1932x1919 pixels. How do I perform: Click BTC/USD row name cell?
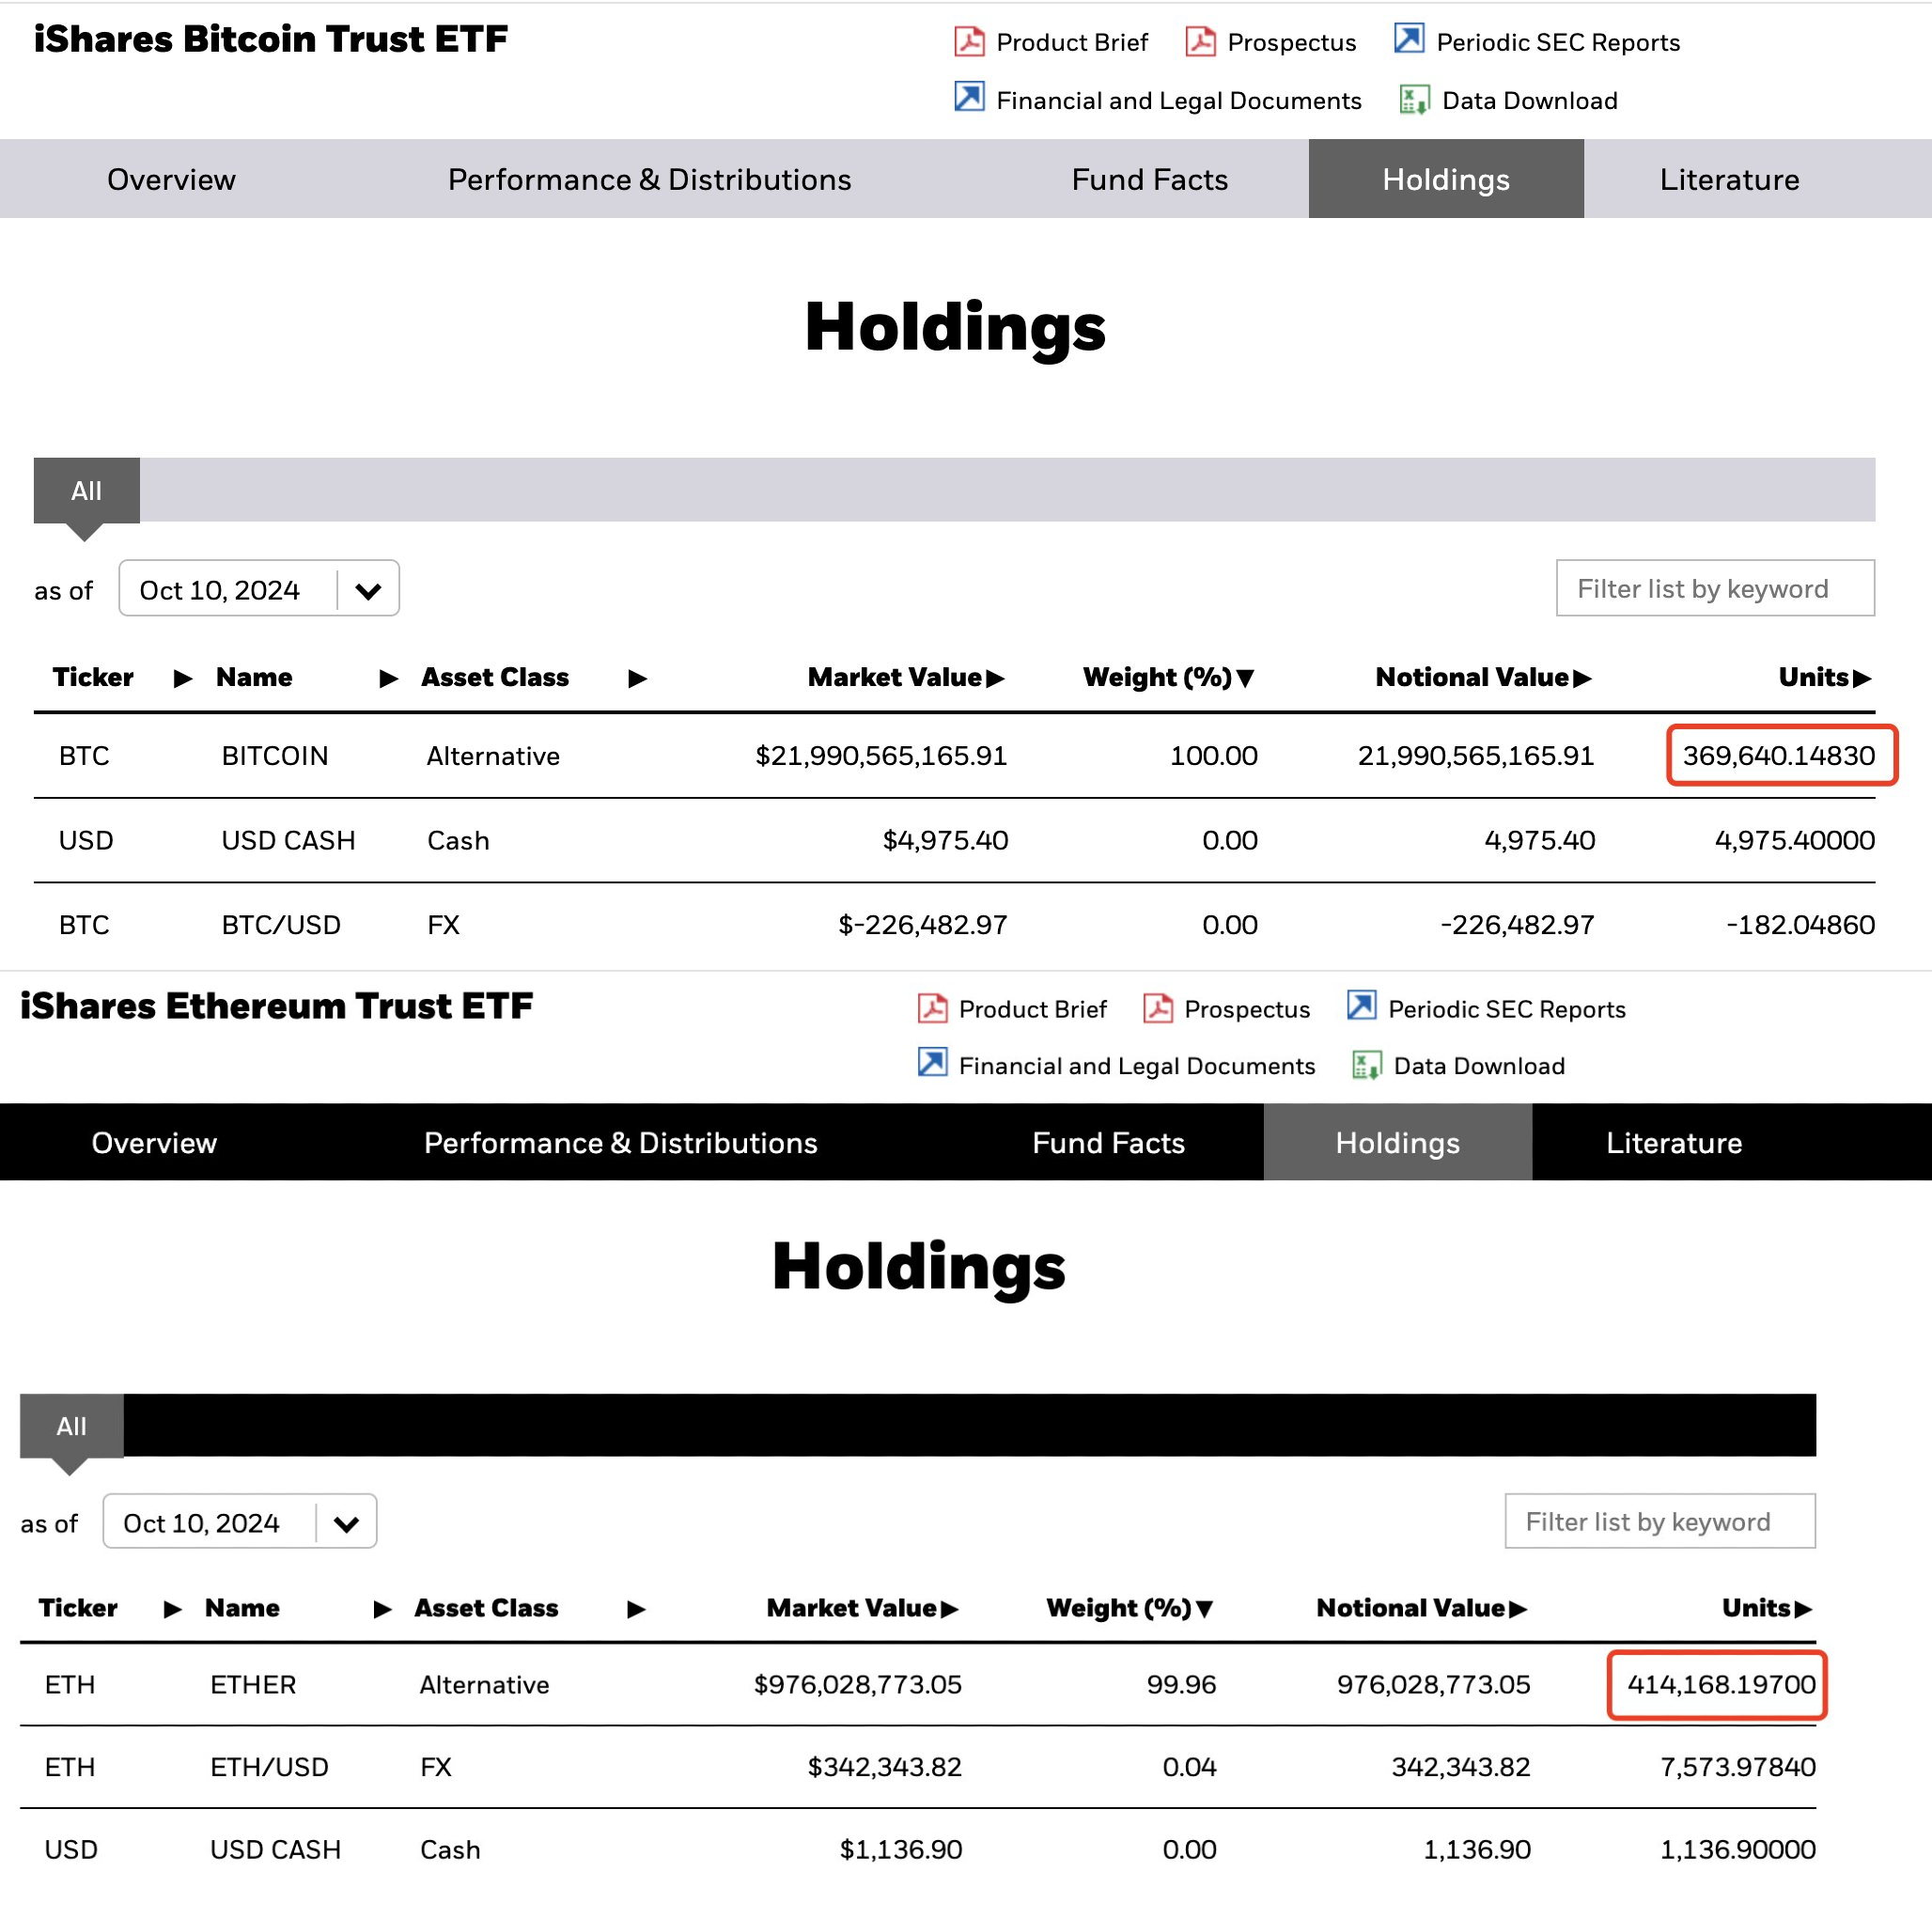pyautogui.click(x=281, y=924)
